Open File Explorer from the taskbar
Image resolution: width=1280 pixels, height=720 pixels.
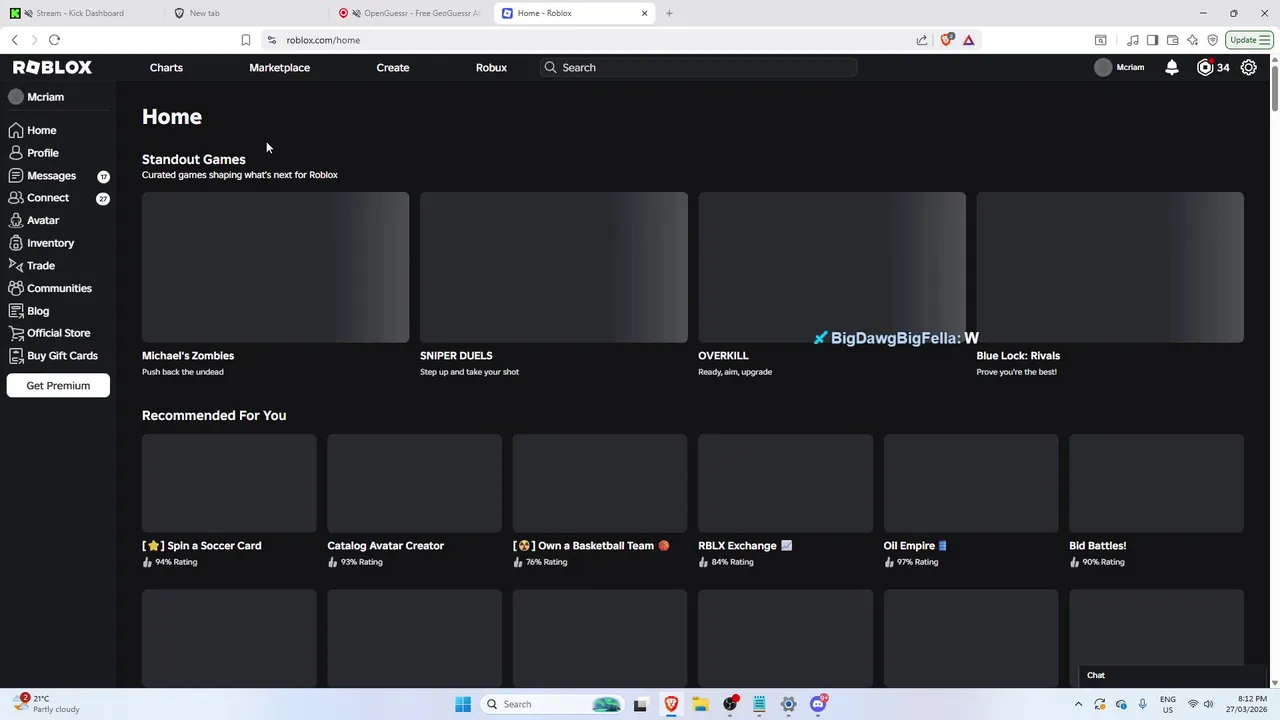point(700,704)
